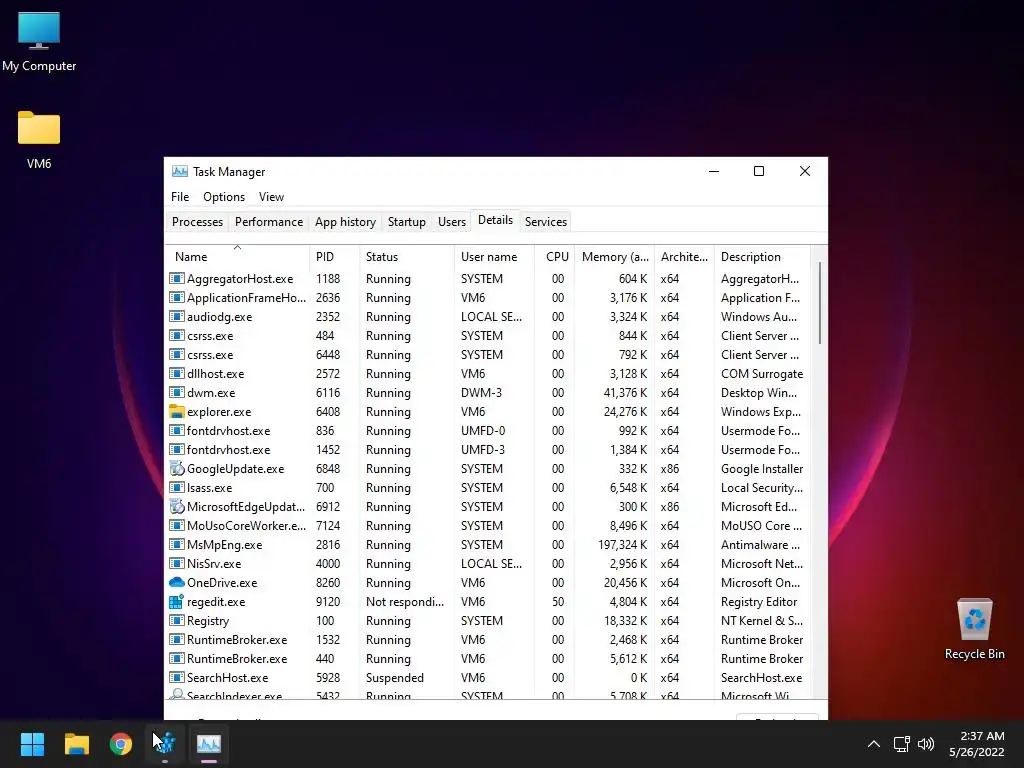Open the network status tray icon
The image size is (1024, 768).
(x=902, y=744)
